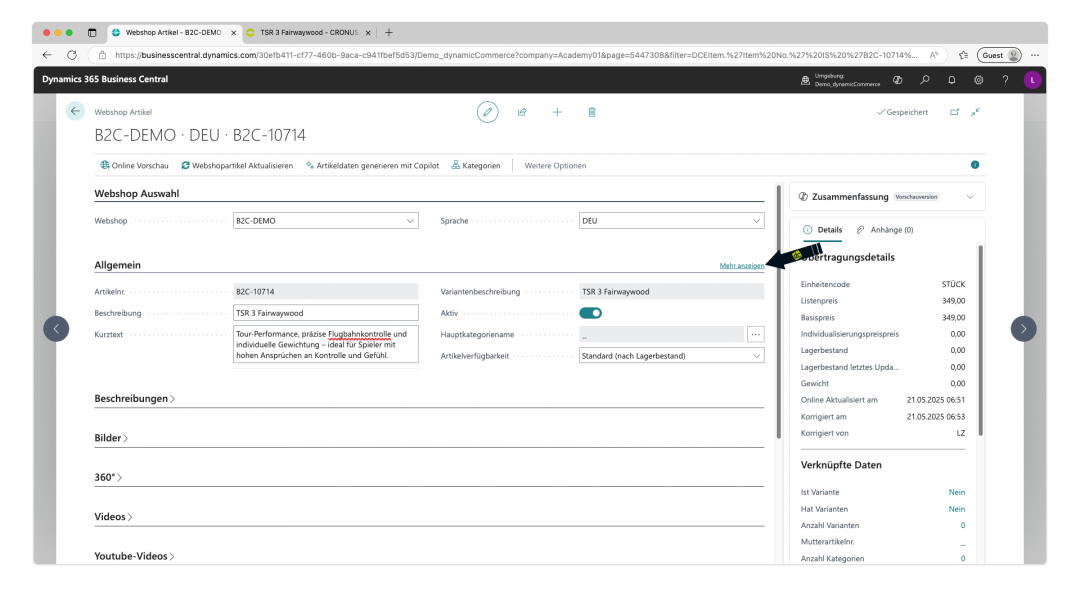Go to next record arrow

pyautogui.click(x=1024, y=328)
